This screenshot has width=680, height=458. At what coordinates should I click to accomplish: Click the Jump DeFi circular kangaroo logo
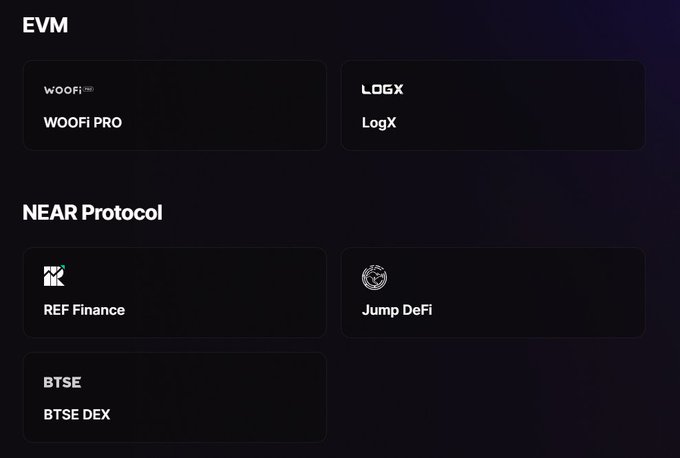point(374,277)
